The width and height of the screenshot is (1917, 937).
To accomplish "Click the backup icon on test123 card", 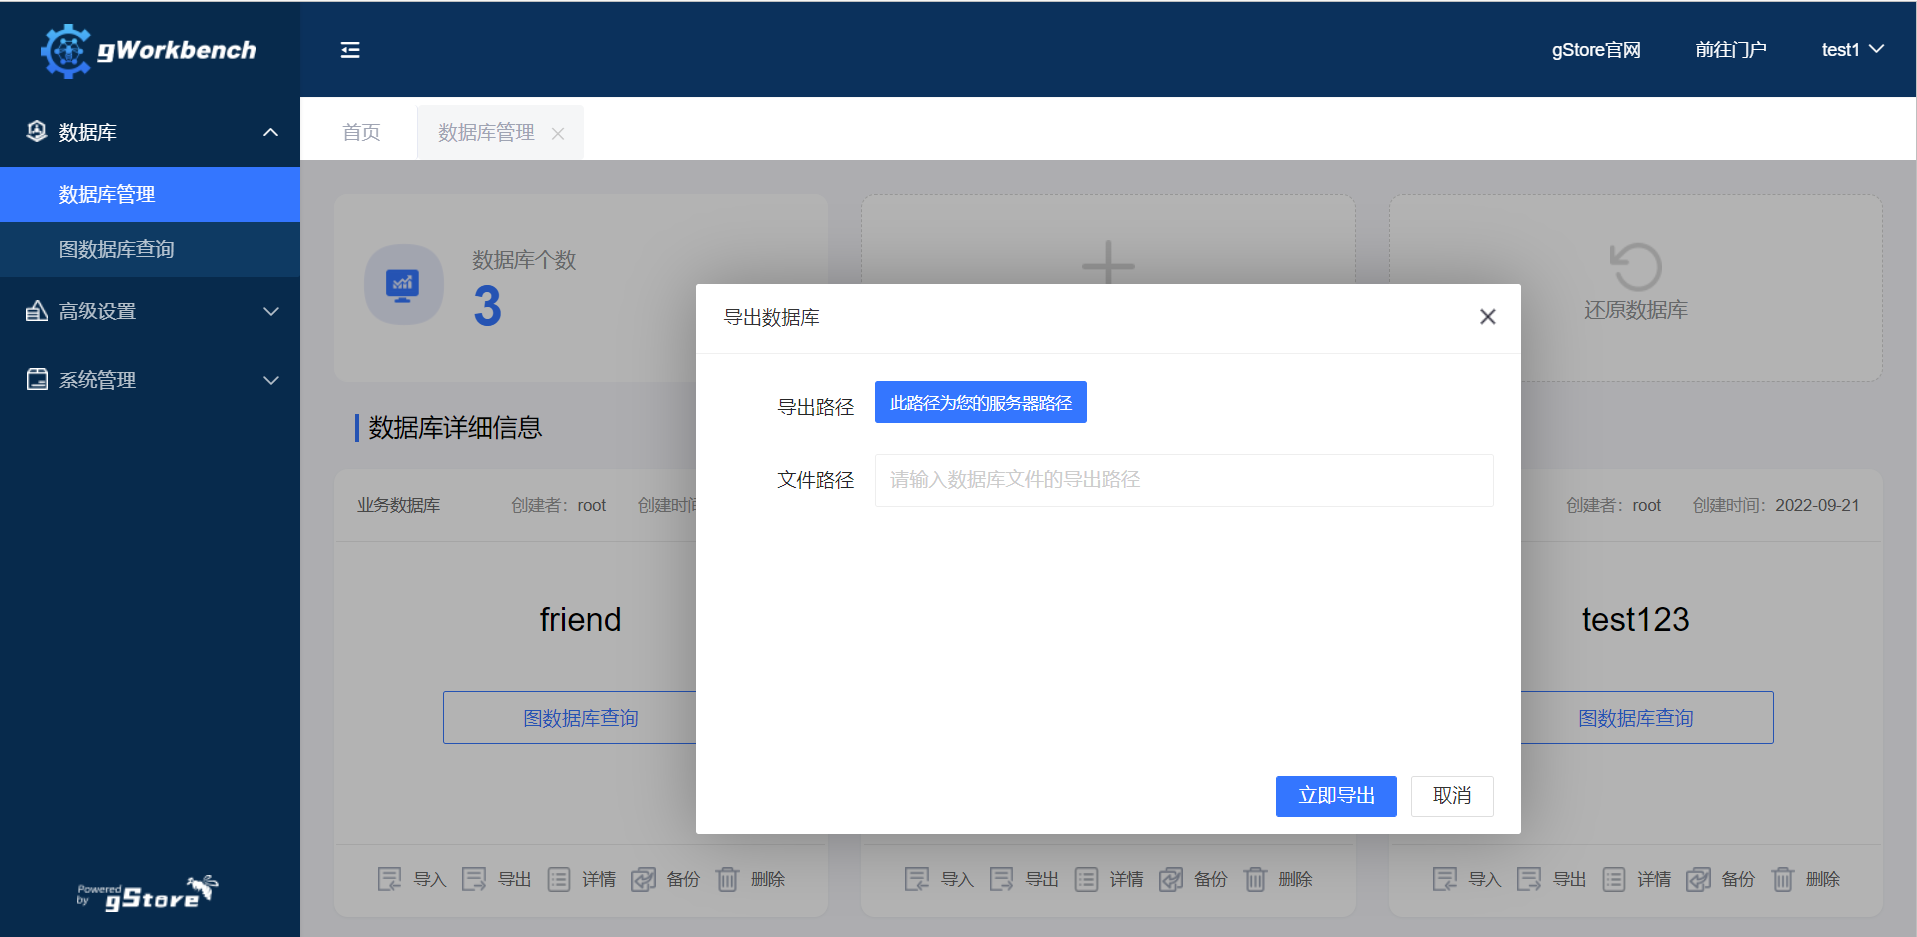I will 1698,879.
